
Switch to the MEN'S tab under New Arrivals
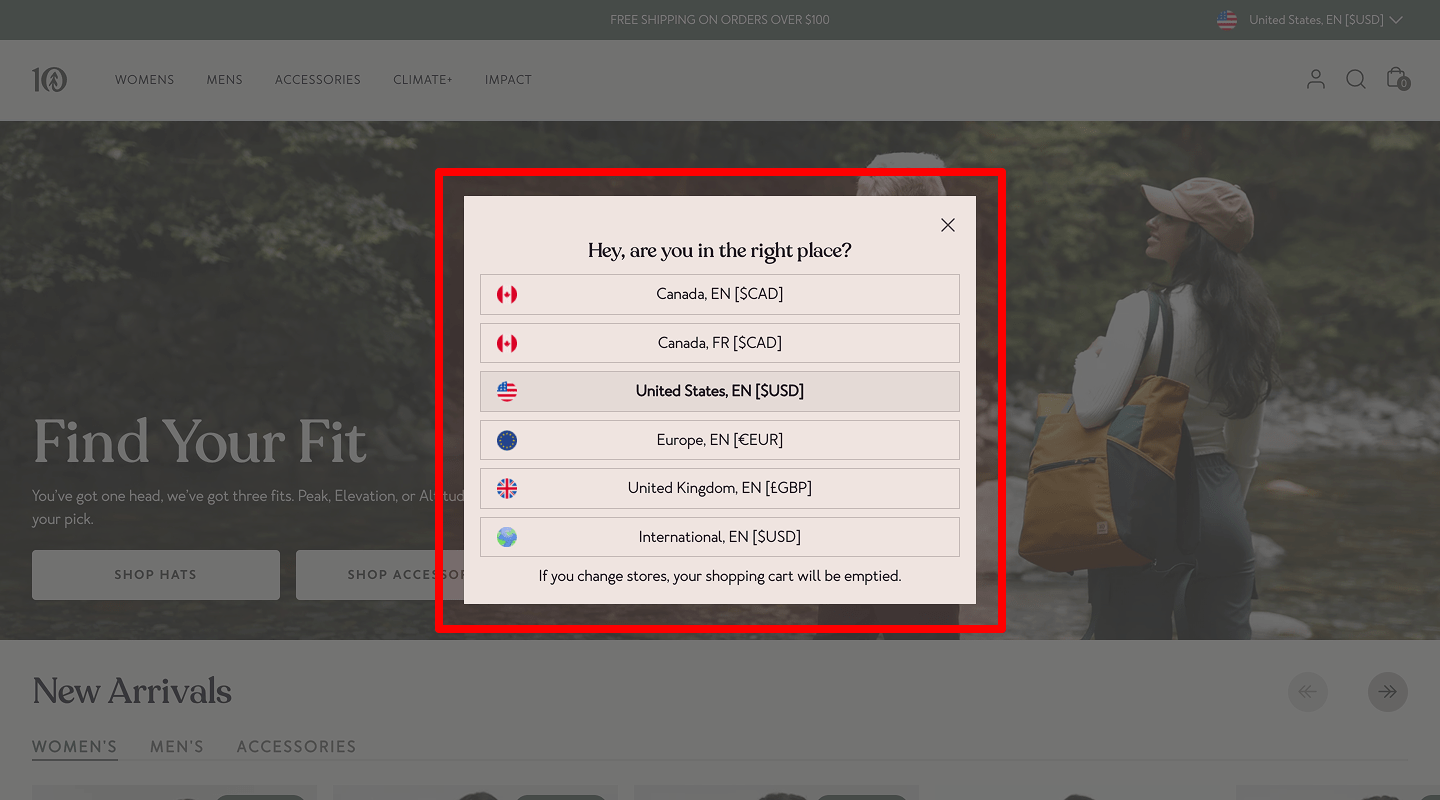(x=176, y=746)
